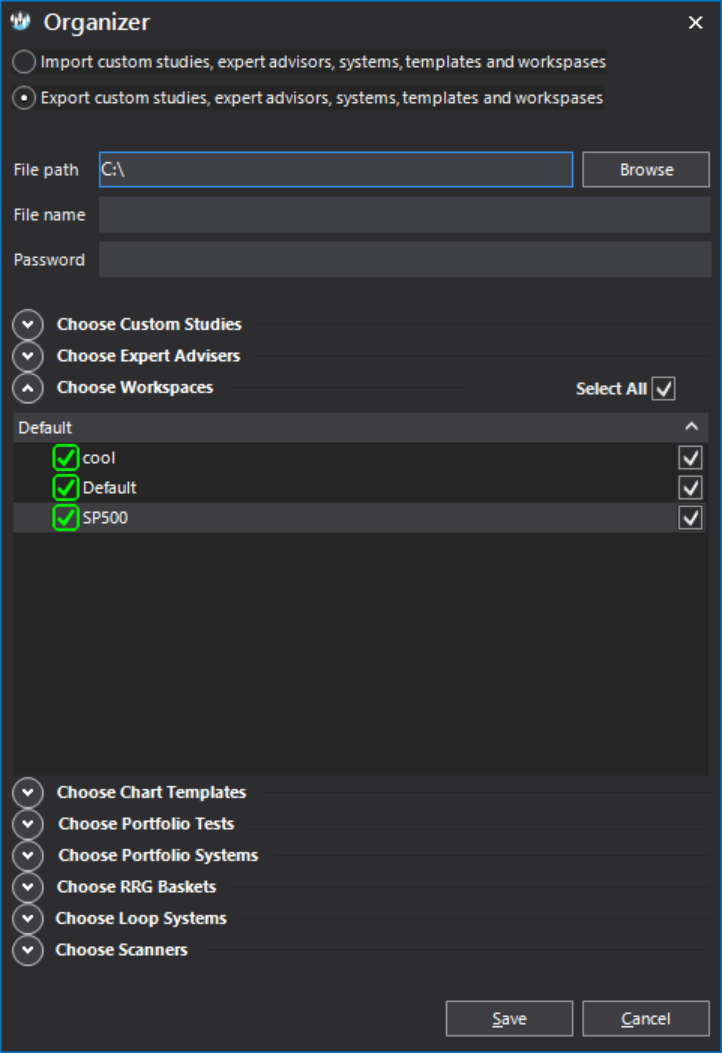Image resolution: width=722 pixels, height=1053 pixels.
Task: Expand Choose Scanners with its round arrow icon
Action: (x=28, y=950)
